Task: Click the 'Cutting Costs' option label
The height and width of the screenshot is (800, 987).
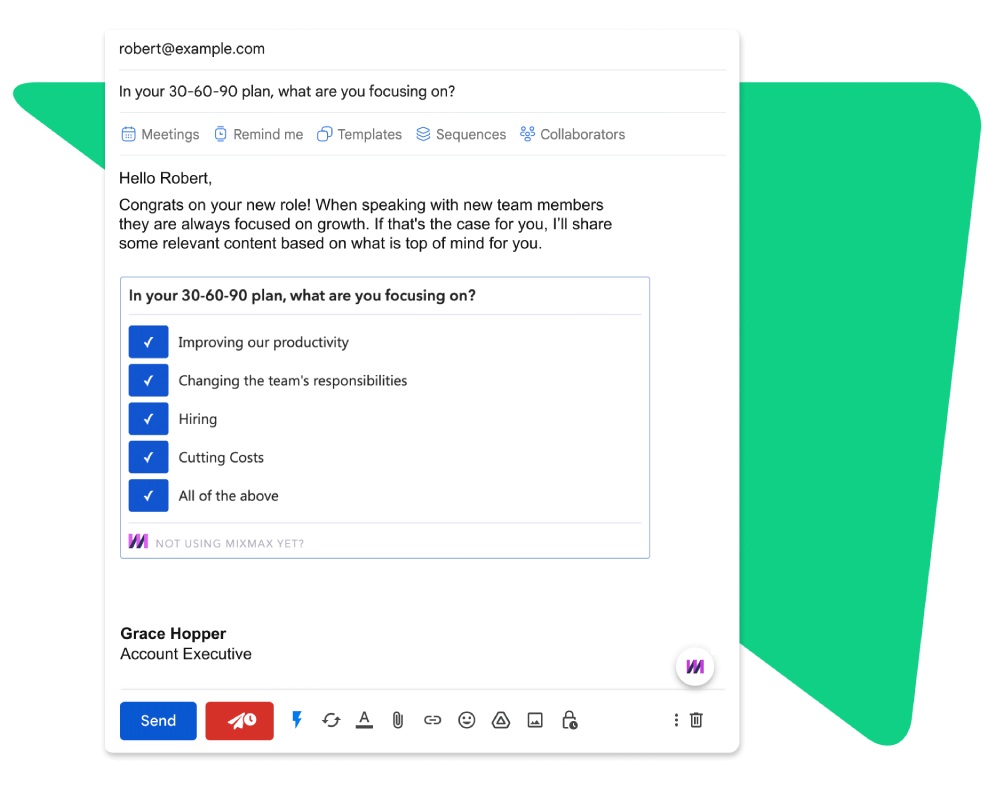Action: (221, 458)
